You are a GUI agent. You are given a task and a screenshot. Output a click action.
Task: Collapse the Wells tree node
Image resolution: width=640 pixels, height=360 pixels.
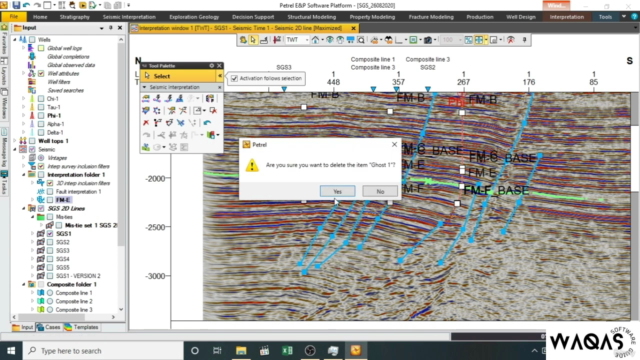pyautogui.click(x=15, y=40)
